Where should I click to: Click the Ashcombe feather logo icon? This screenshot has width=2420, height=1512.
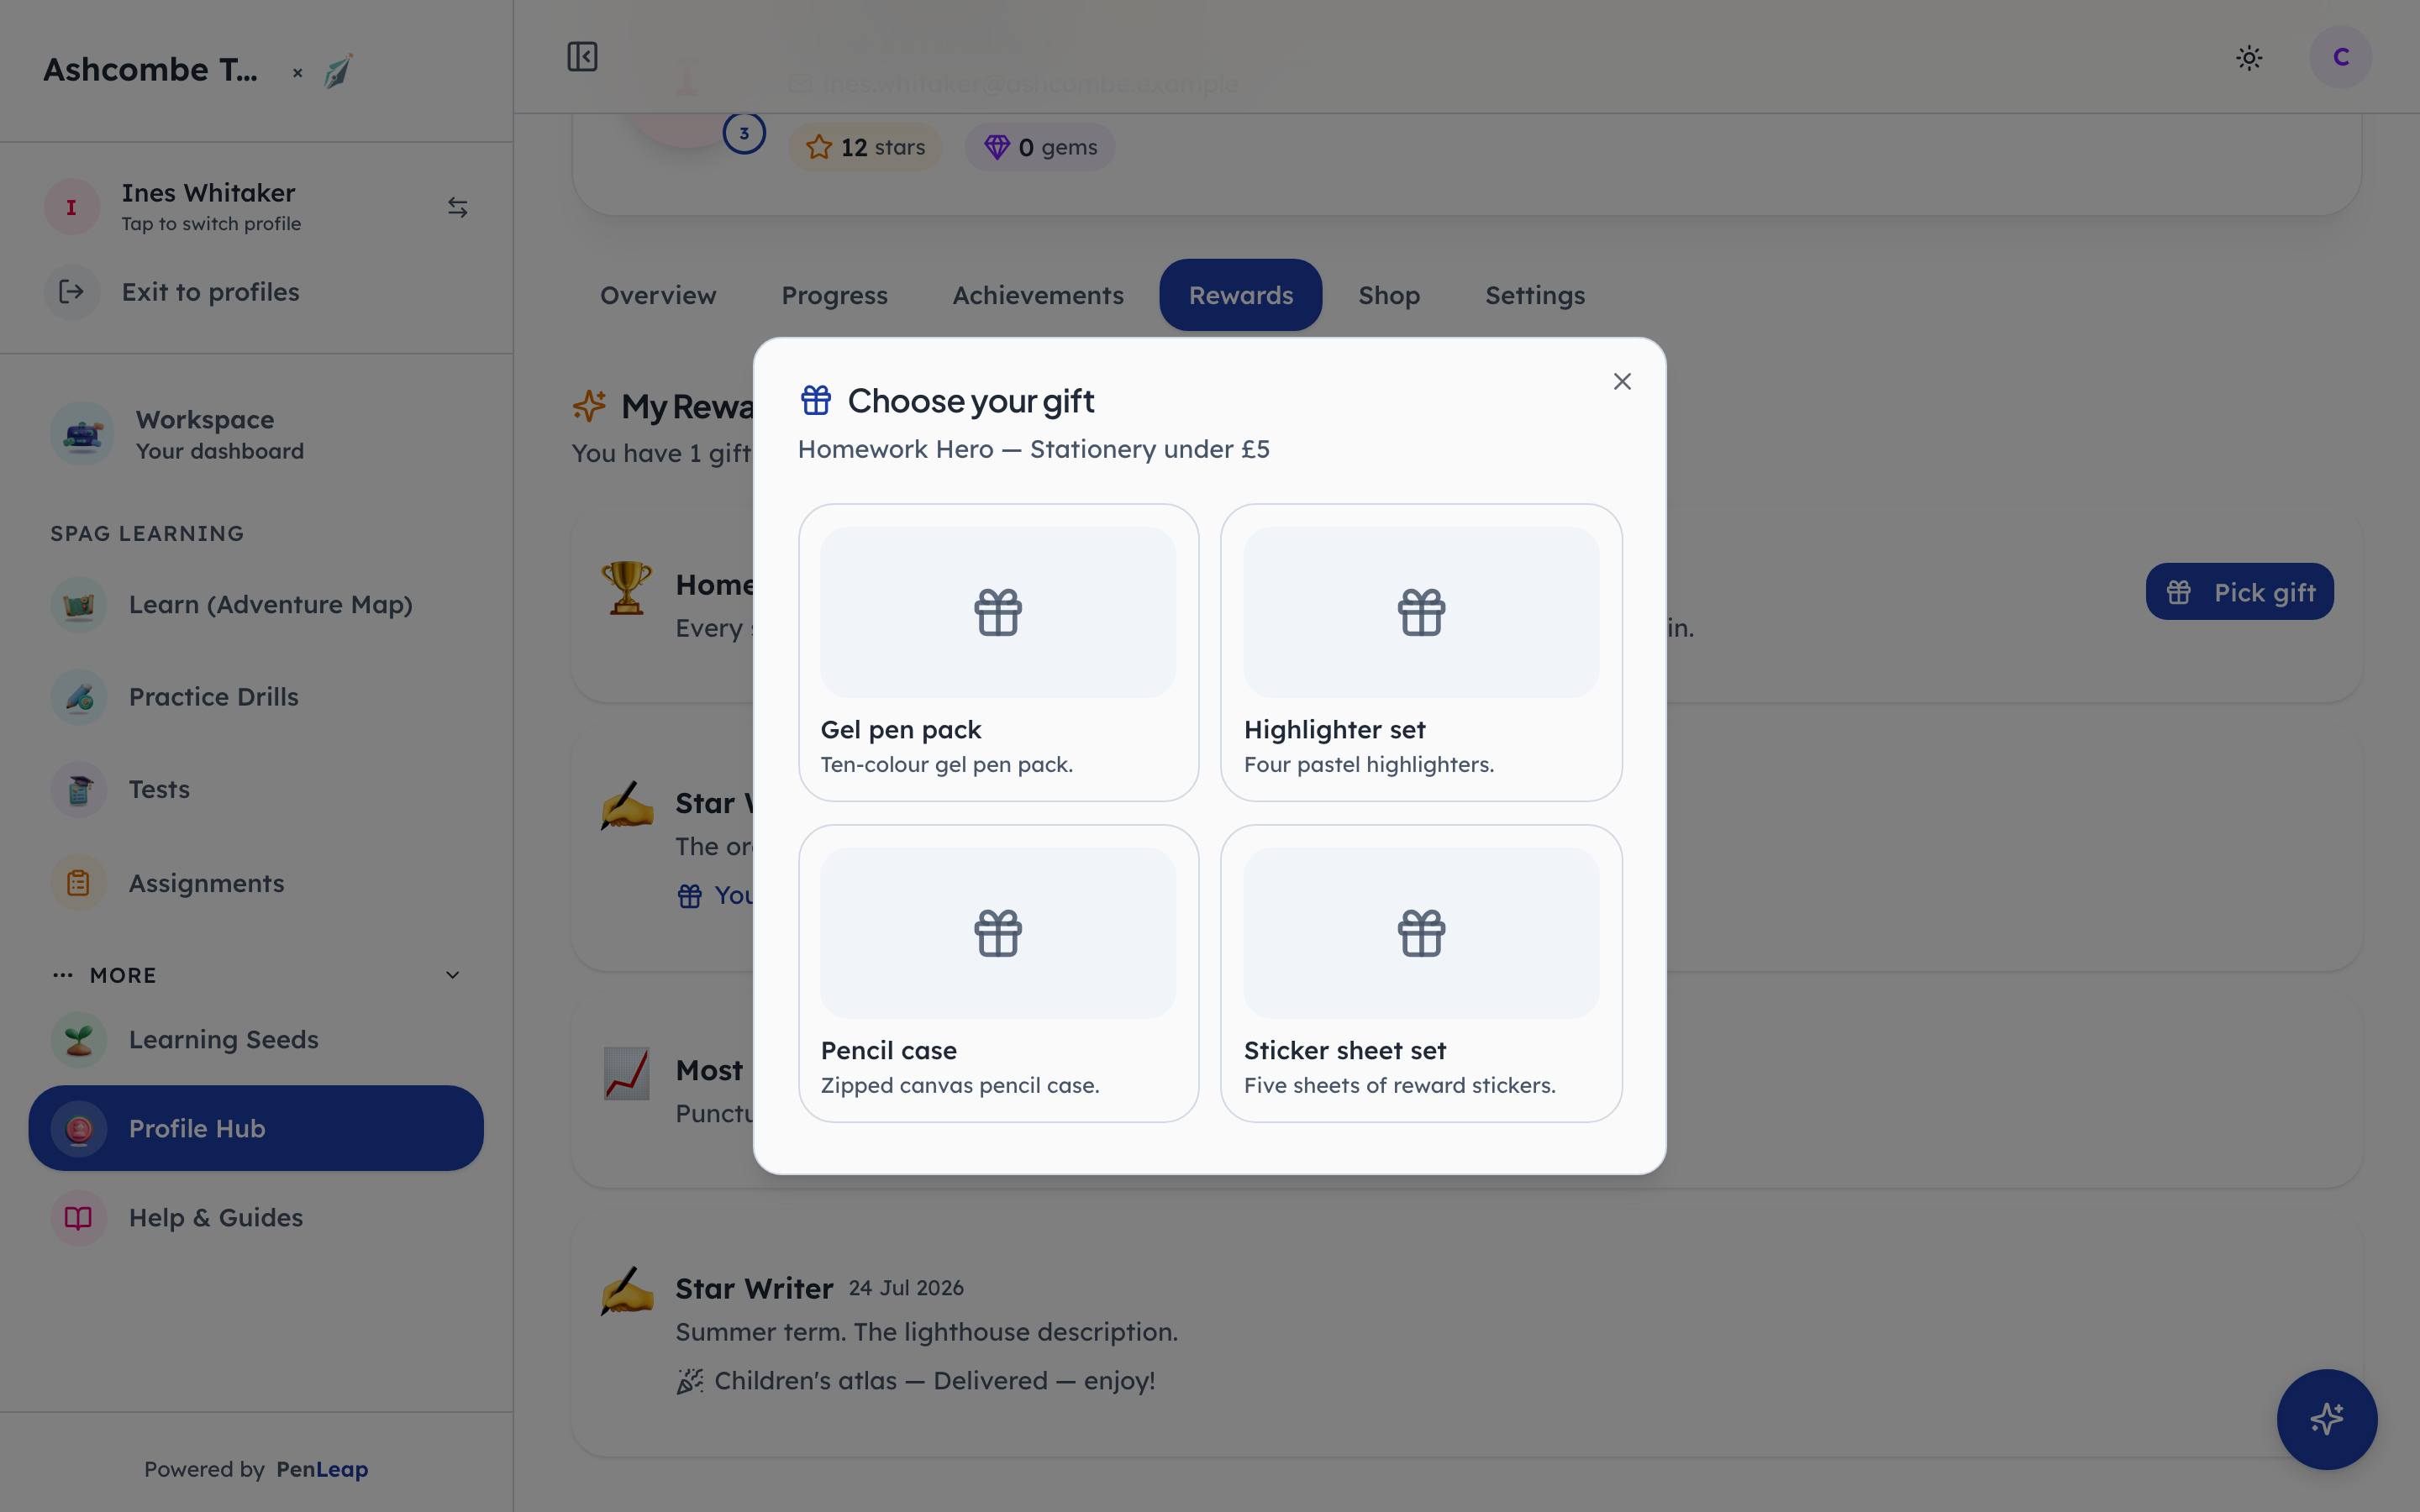[x=338, y=71]
